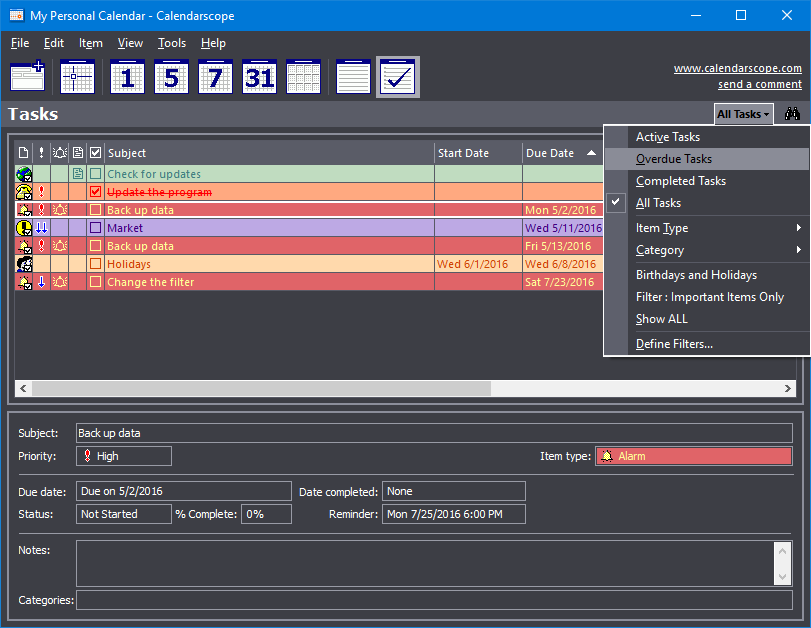Open the Tools menu

click(172, 43)
